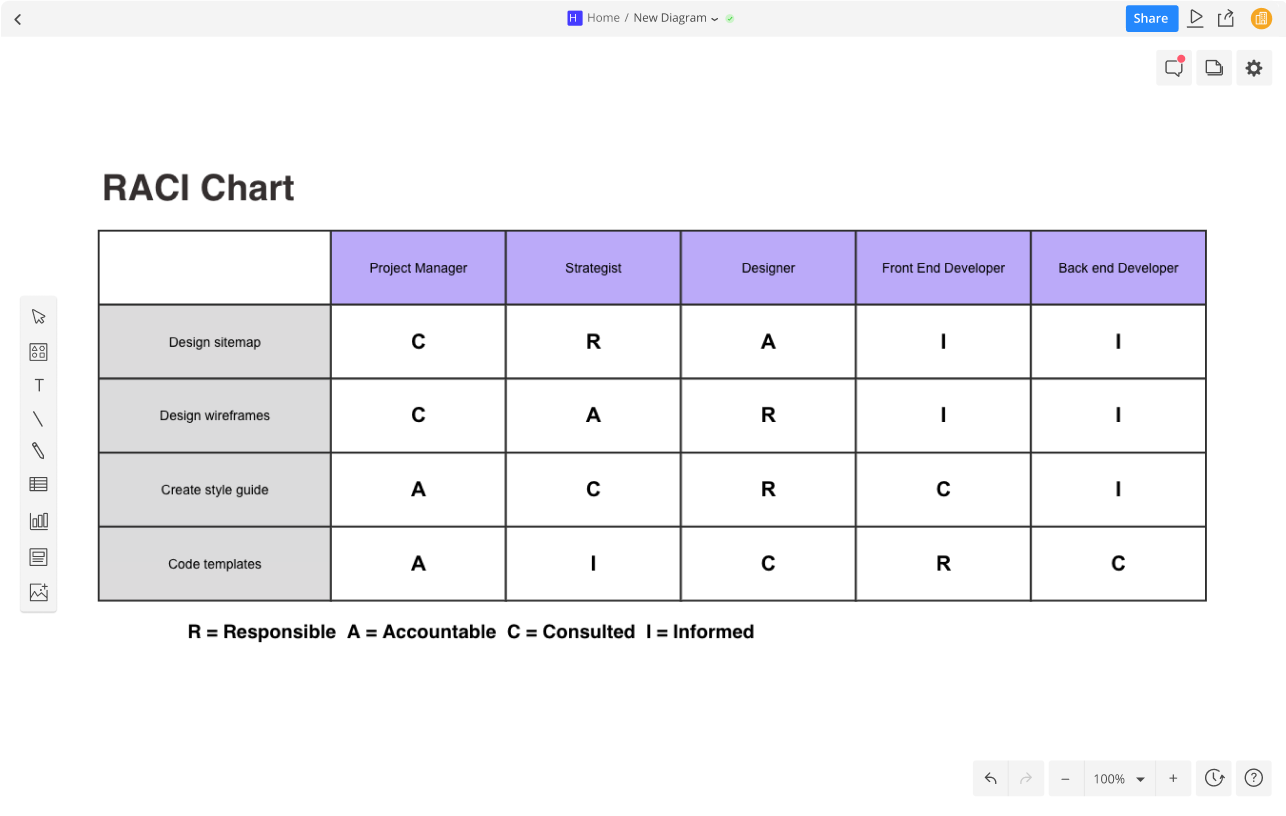1286x816 pixels.
Task: Select the Line tool
Action: point(38,419)
